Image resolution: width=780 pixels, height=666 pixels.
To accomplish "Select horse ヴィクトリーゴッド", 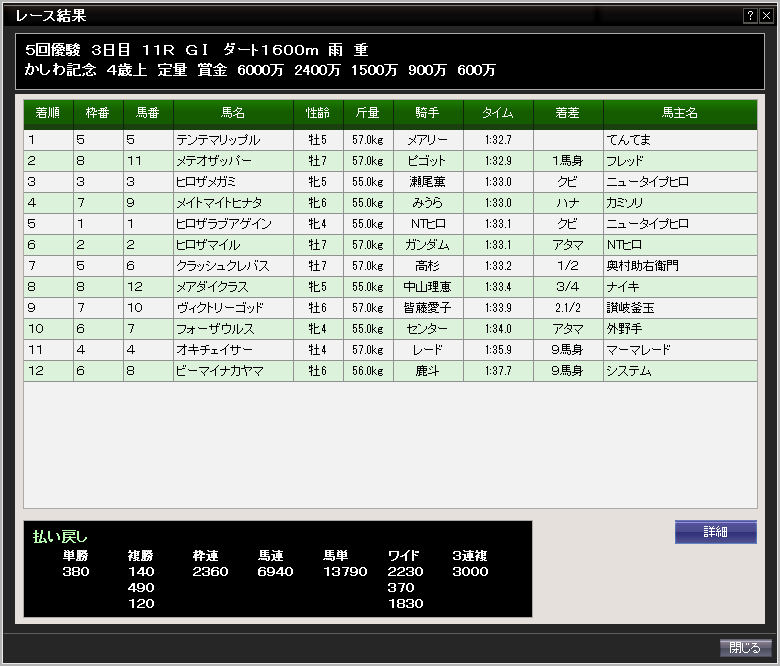I will [220, 308].
